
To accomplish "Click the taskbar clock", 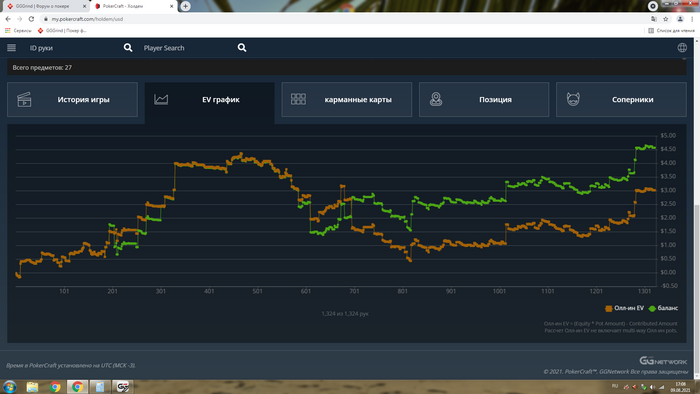I will [x=680, y=387].
